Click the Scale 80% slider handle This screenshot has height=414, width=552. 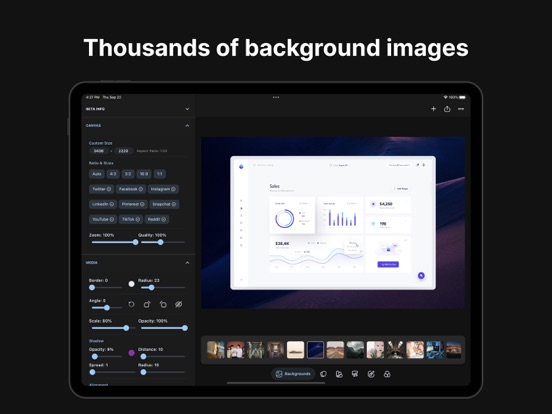pos(126,328)
